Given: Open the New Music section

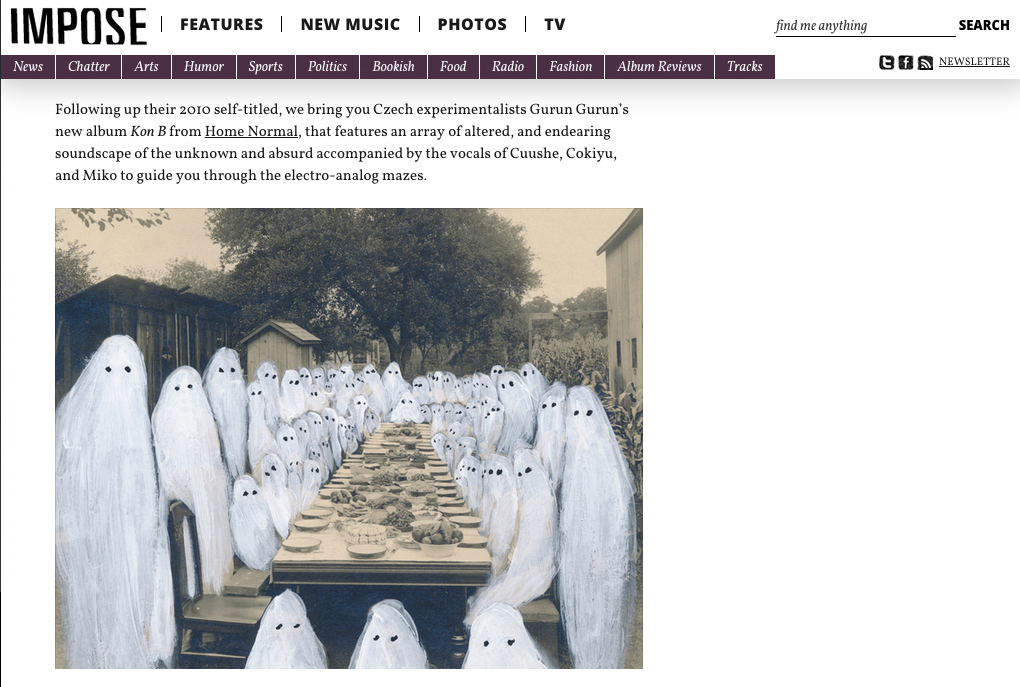Looking at the screenshot, I should (x=350, y=25).
